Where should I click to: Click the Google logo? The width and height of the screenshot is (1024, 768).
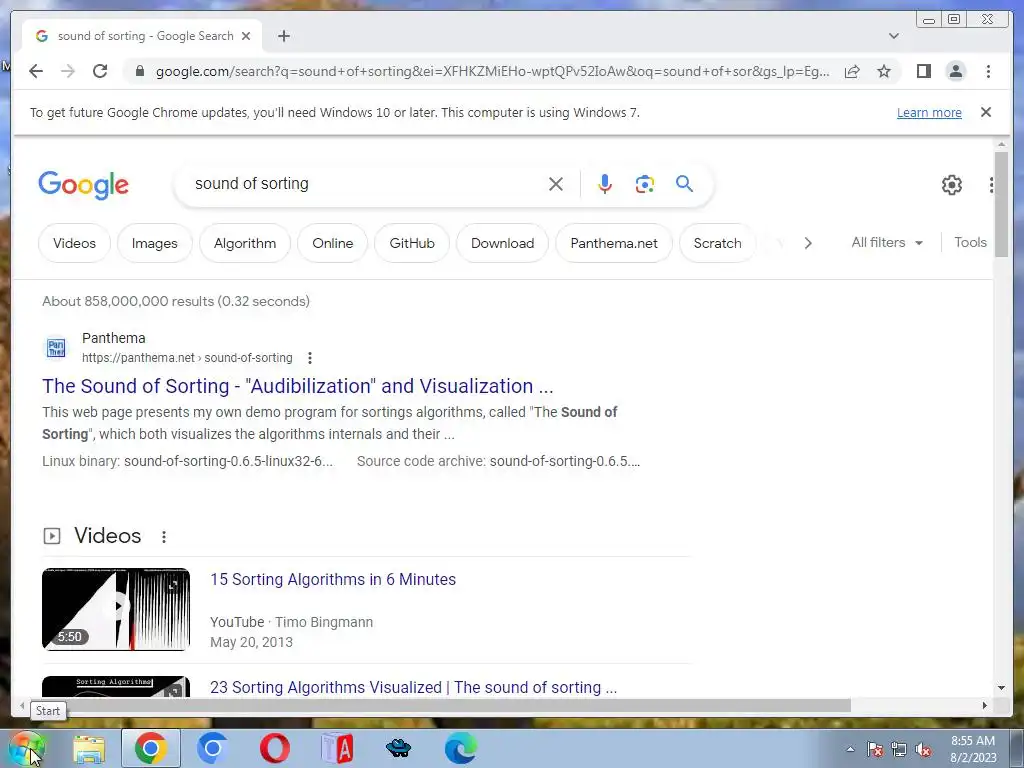point(83,185)
